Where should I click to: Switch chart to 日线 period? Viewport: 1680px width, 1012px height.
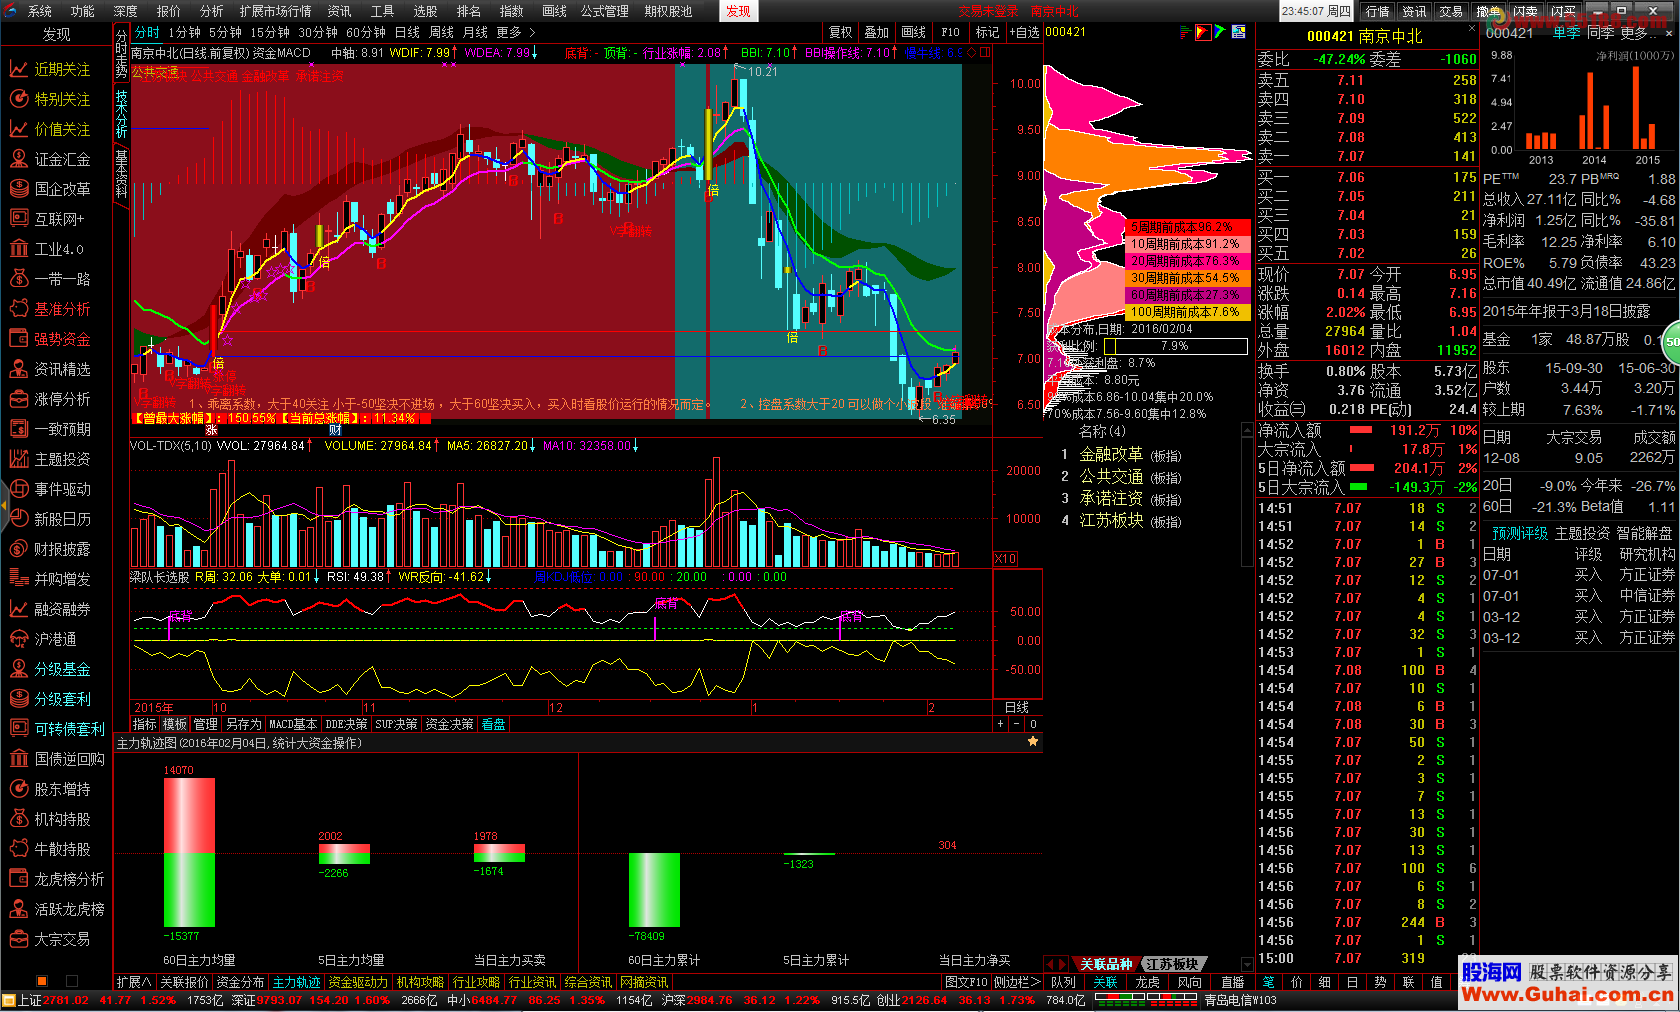(407, 32)
